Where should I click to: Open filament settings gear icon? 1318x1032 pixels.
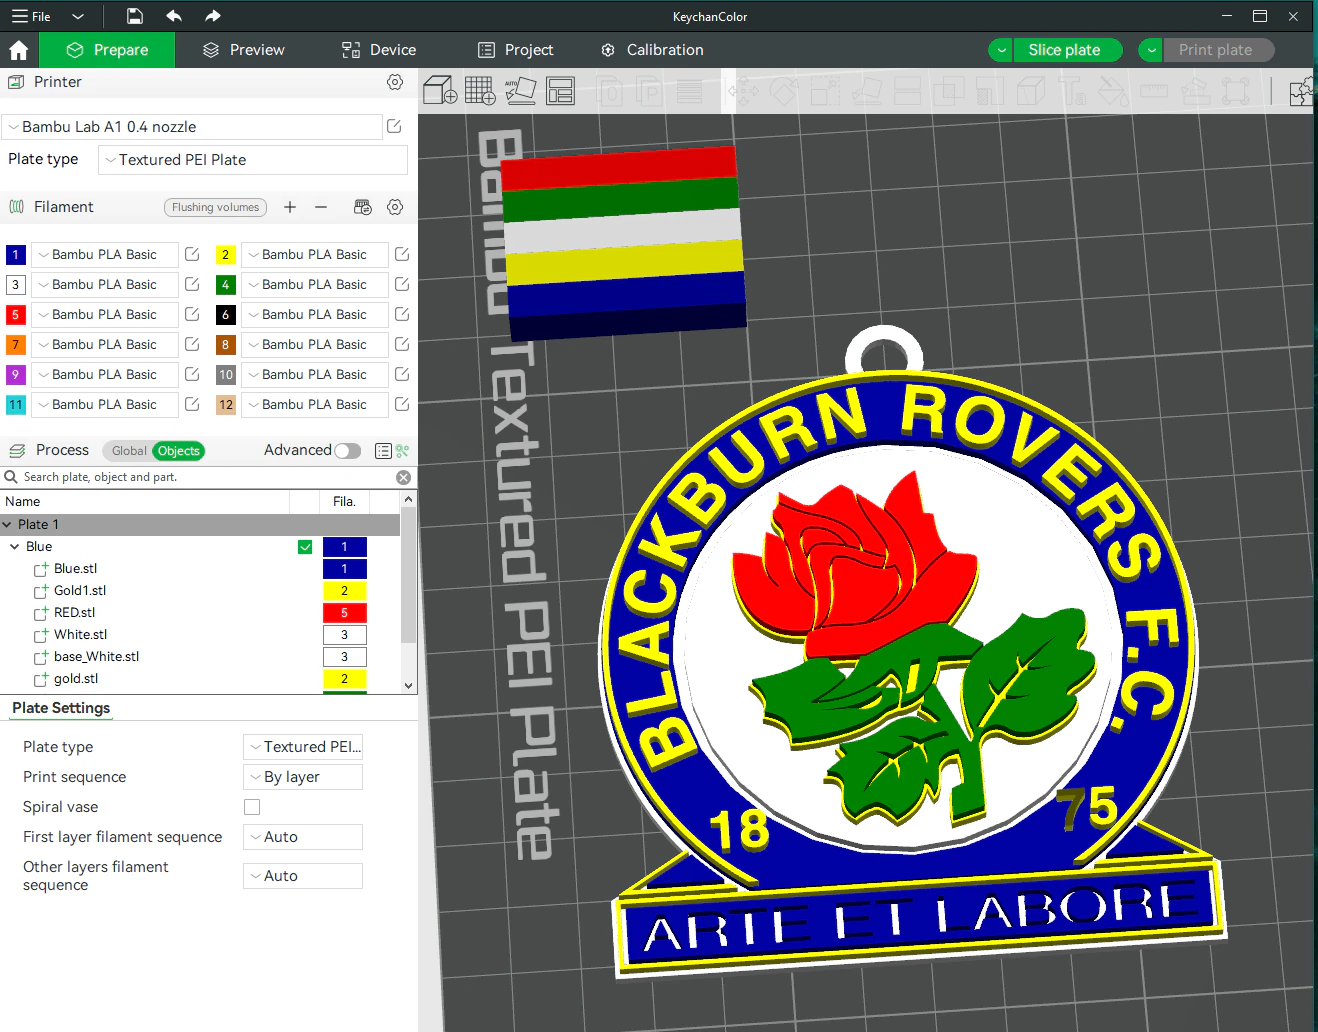point(395,207)
